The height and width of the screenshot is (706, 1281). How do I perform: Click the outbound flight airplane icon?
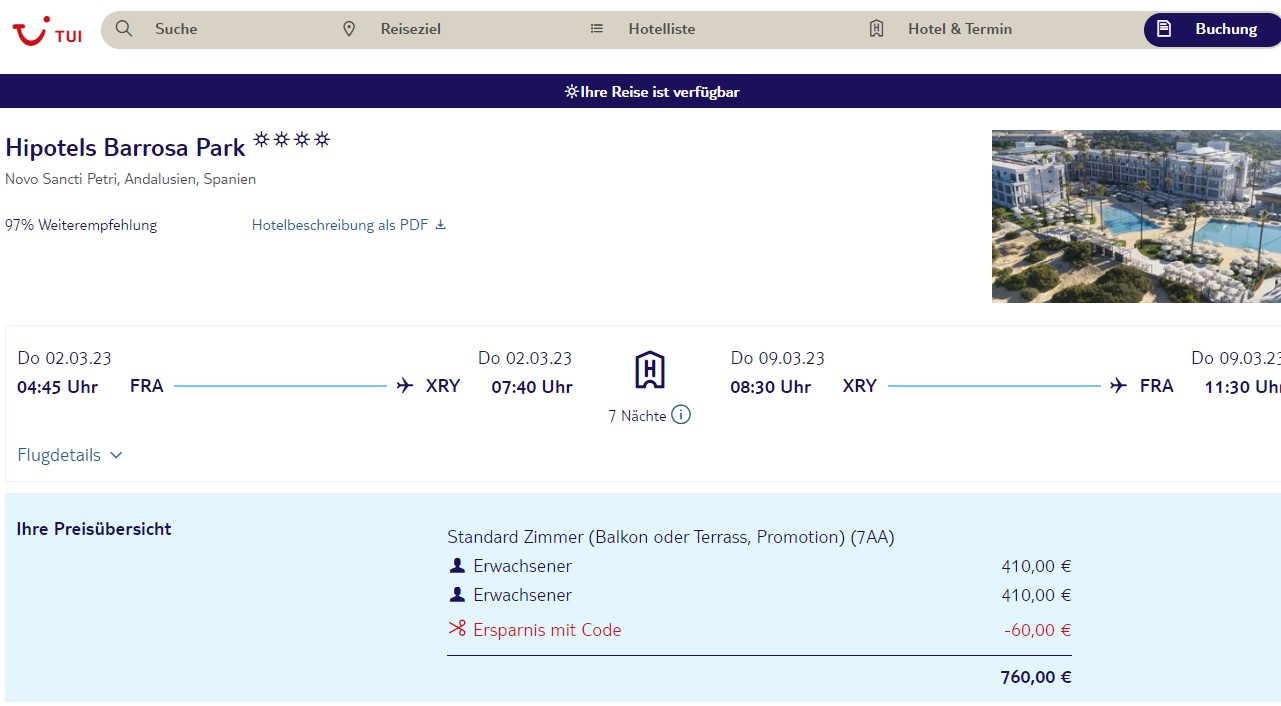point(405,385)
